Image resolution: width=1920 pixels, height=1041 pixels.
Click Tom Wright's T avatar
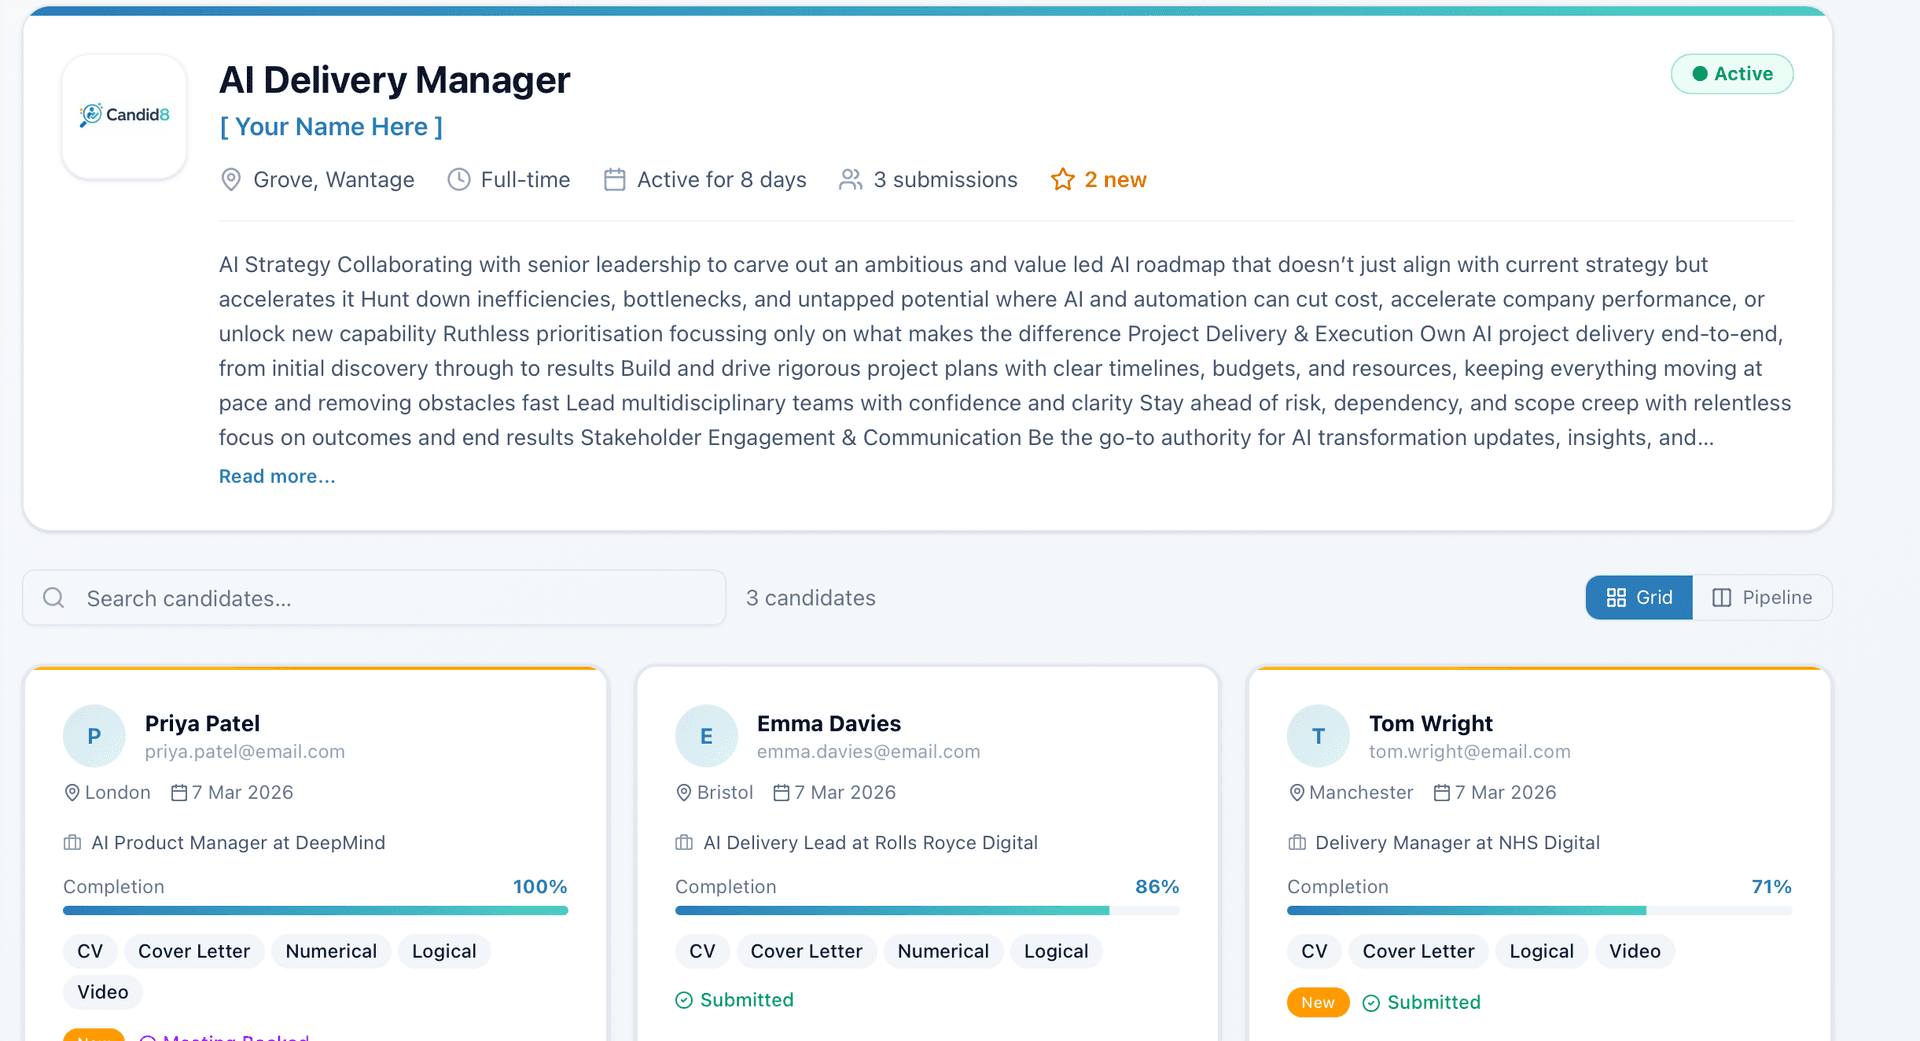pos(1318,736)
